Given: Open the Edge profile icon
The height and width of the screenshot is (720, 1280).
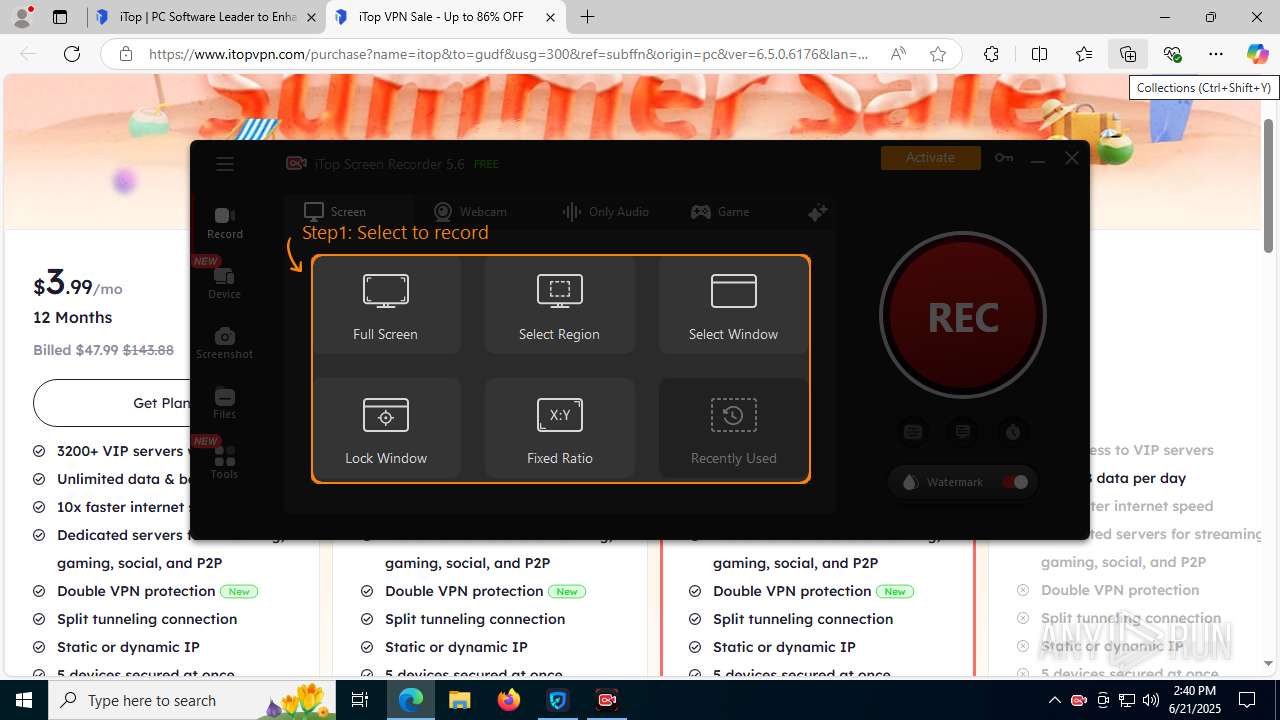Looking at the screenshot, I should click(x=22, y=17).
